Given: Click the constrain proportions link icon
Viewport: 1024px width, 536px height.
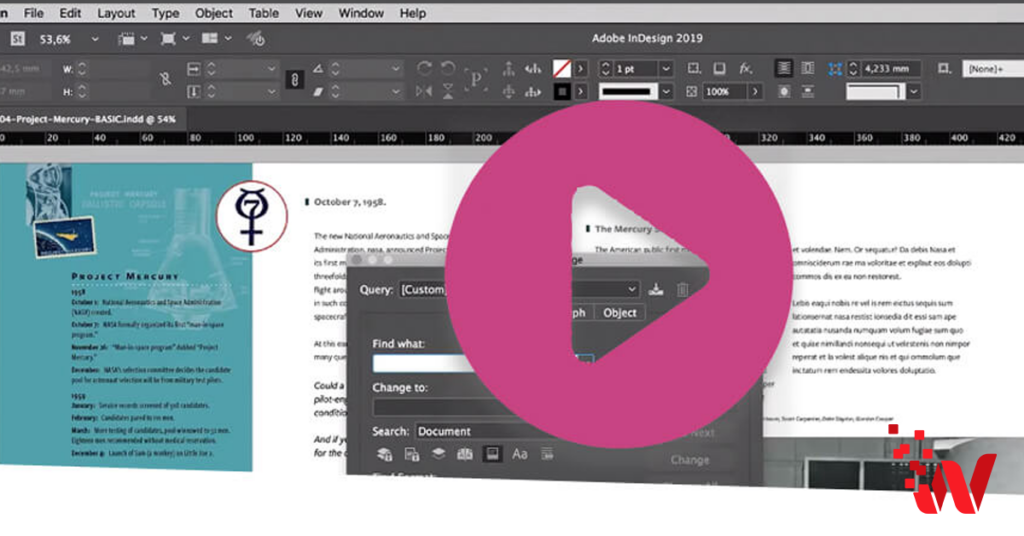Looking at the screenshot, I should (x=295, y=80).
